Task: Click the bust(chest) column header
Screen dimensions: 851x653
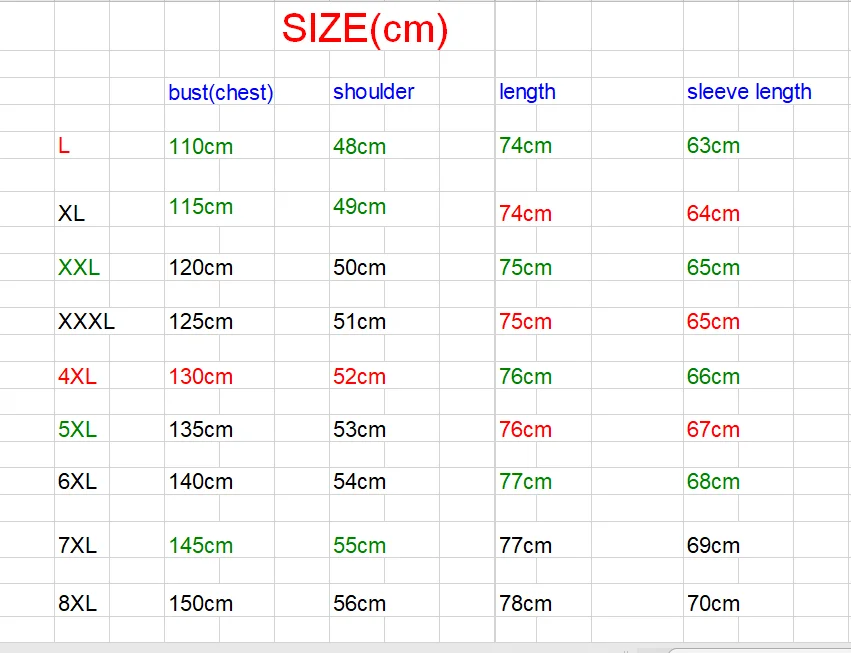Action: (x=221, y=92)
